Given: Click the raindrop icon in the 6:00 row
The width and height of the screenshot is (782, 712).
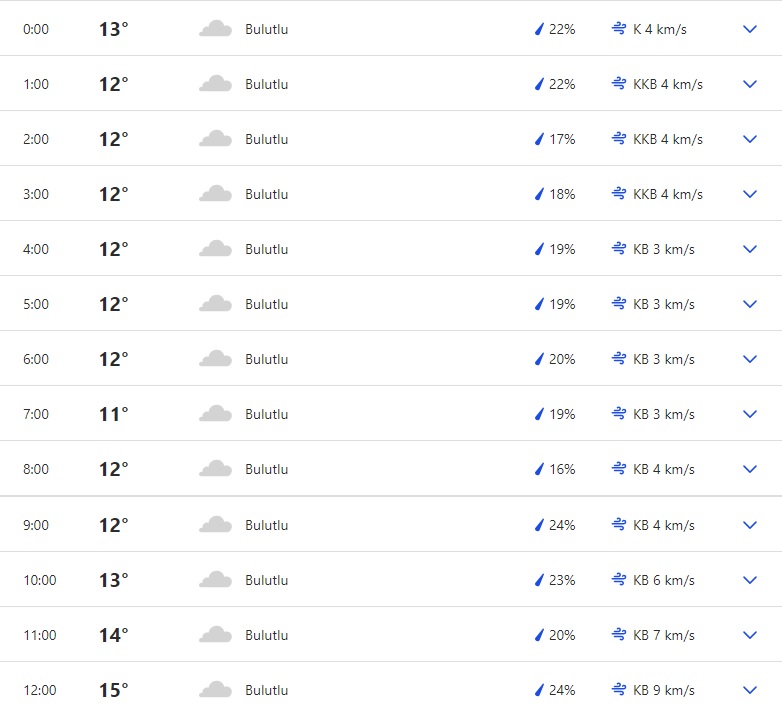Looking at the screenshot, I should [539, 359].
